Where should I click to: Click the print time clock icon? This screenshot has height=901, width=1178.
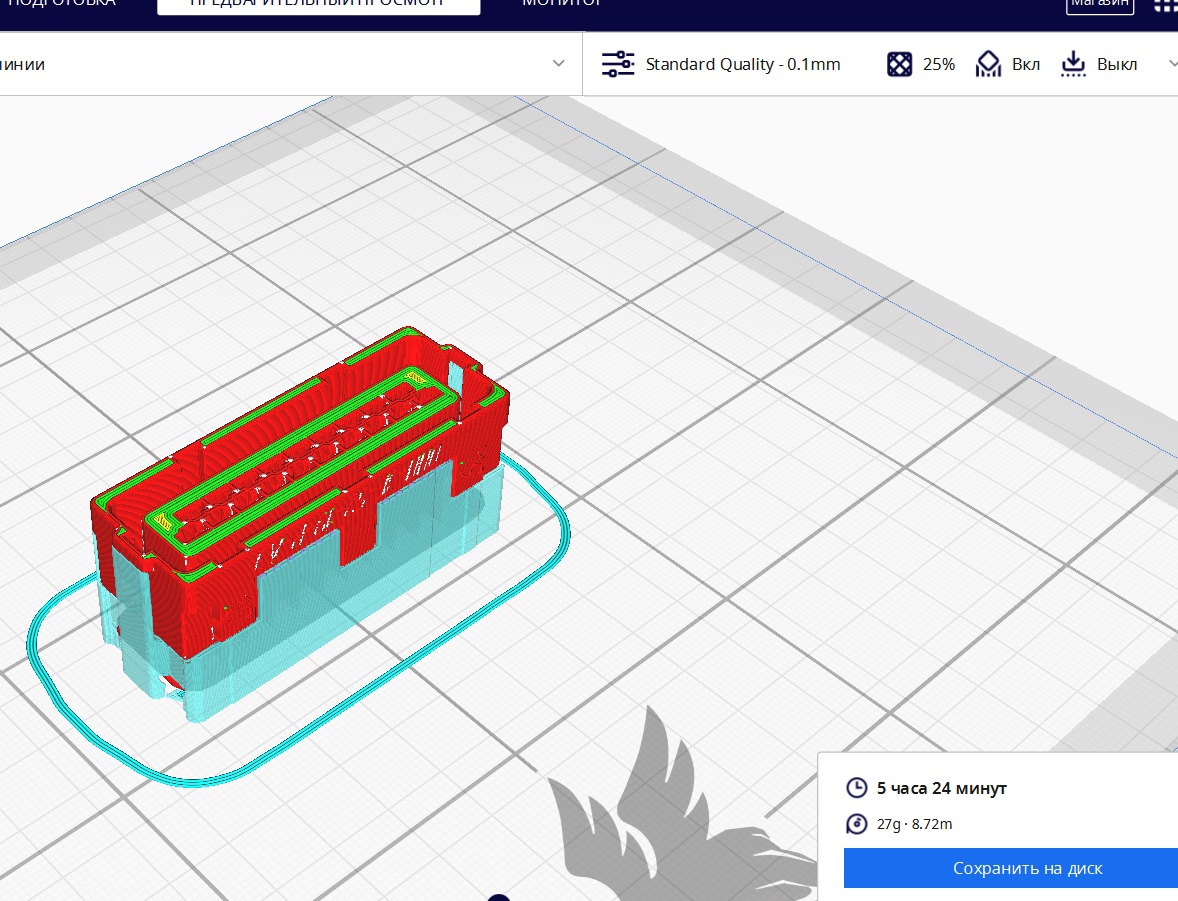[856, 788]
